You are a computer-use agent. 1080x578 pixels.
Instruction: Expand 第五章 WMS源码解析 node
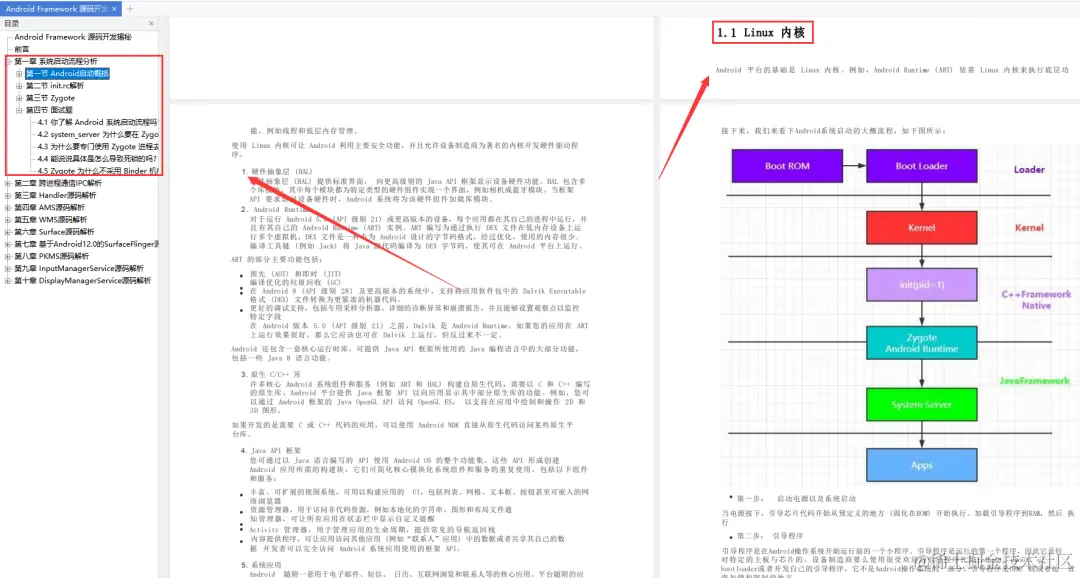pos(8,220)
